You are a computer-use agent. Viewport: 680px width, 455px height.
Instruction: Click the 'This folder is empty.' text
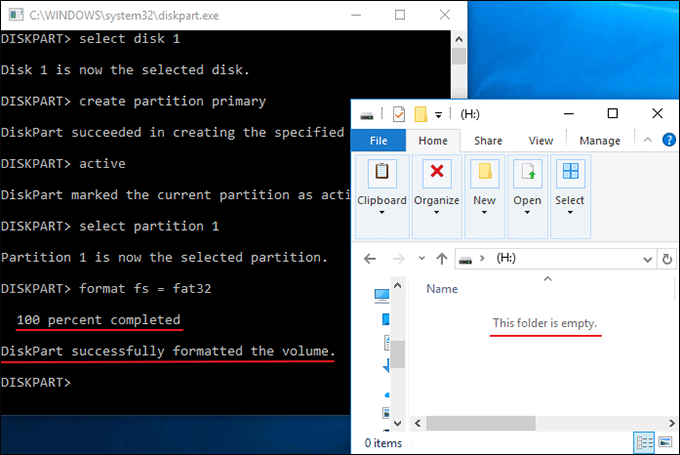[545, 324]
